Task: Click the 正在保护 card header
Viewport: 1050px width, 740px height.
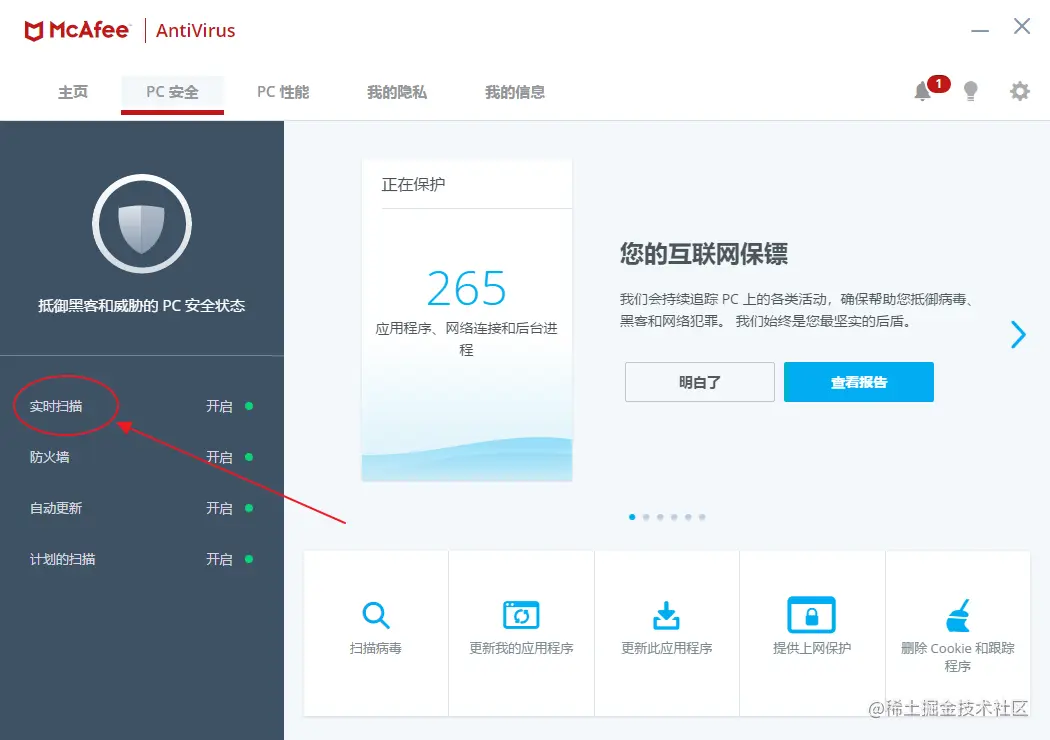Action: tap(413, 184)
